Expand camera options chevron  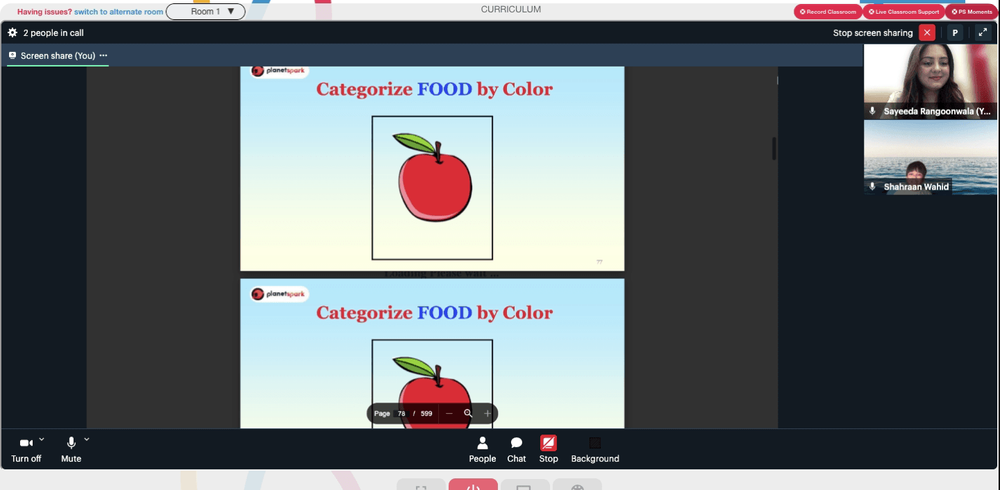[41, 439]
